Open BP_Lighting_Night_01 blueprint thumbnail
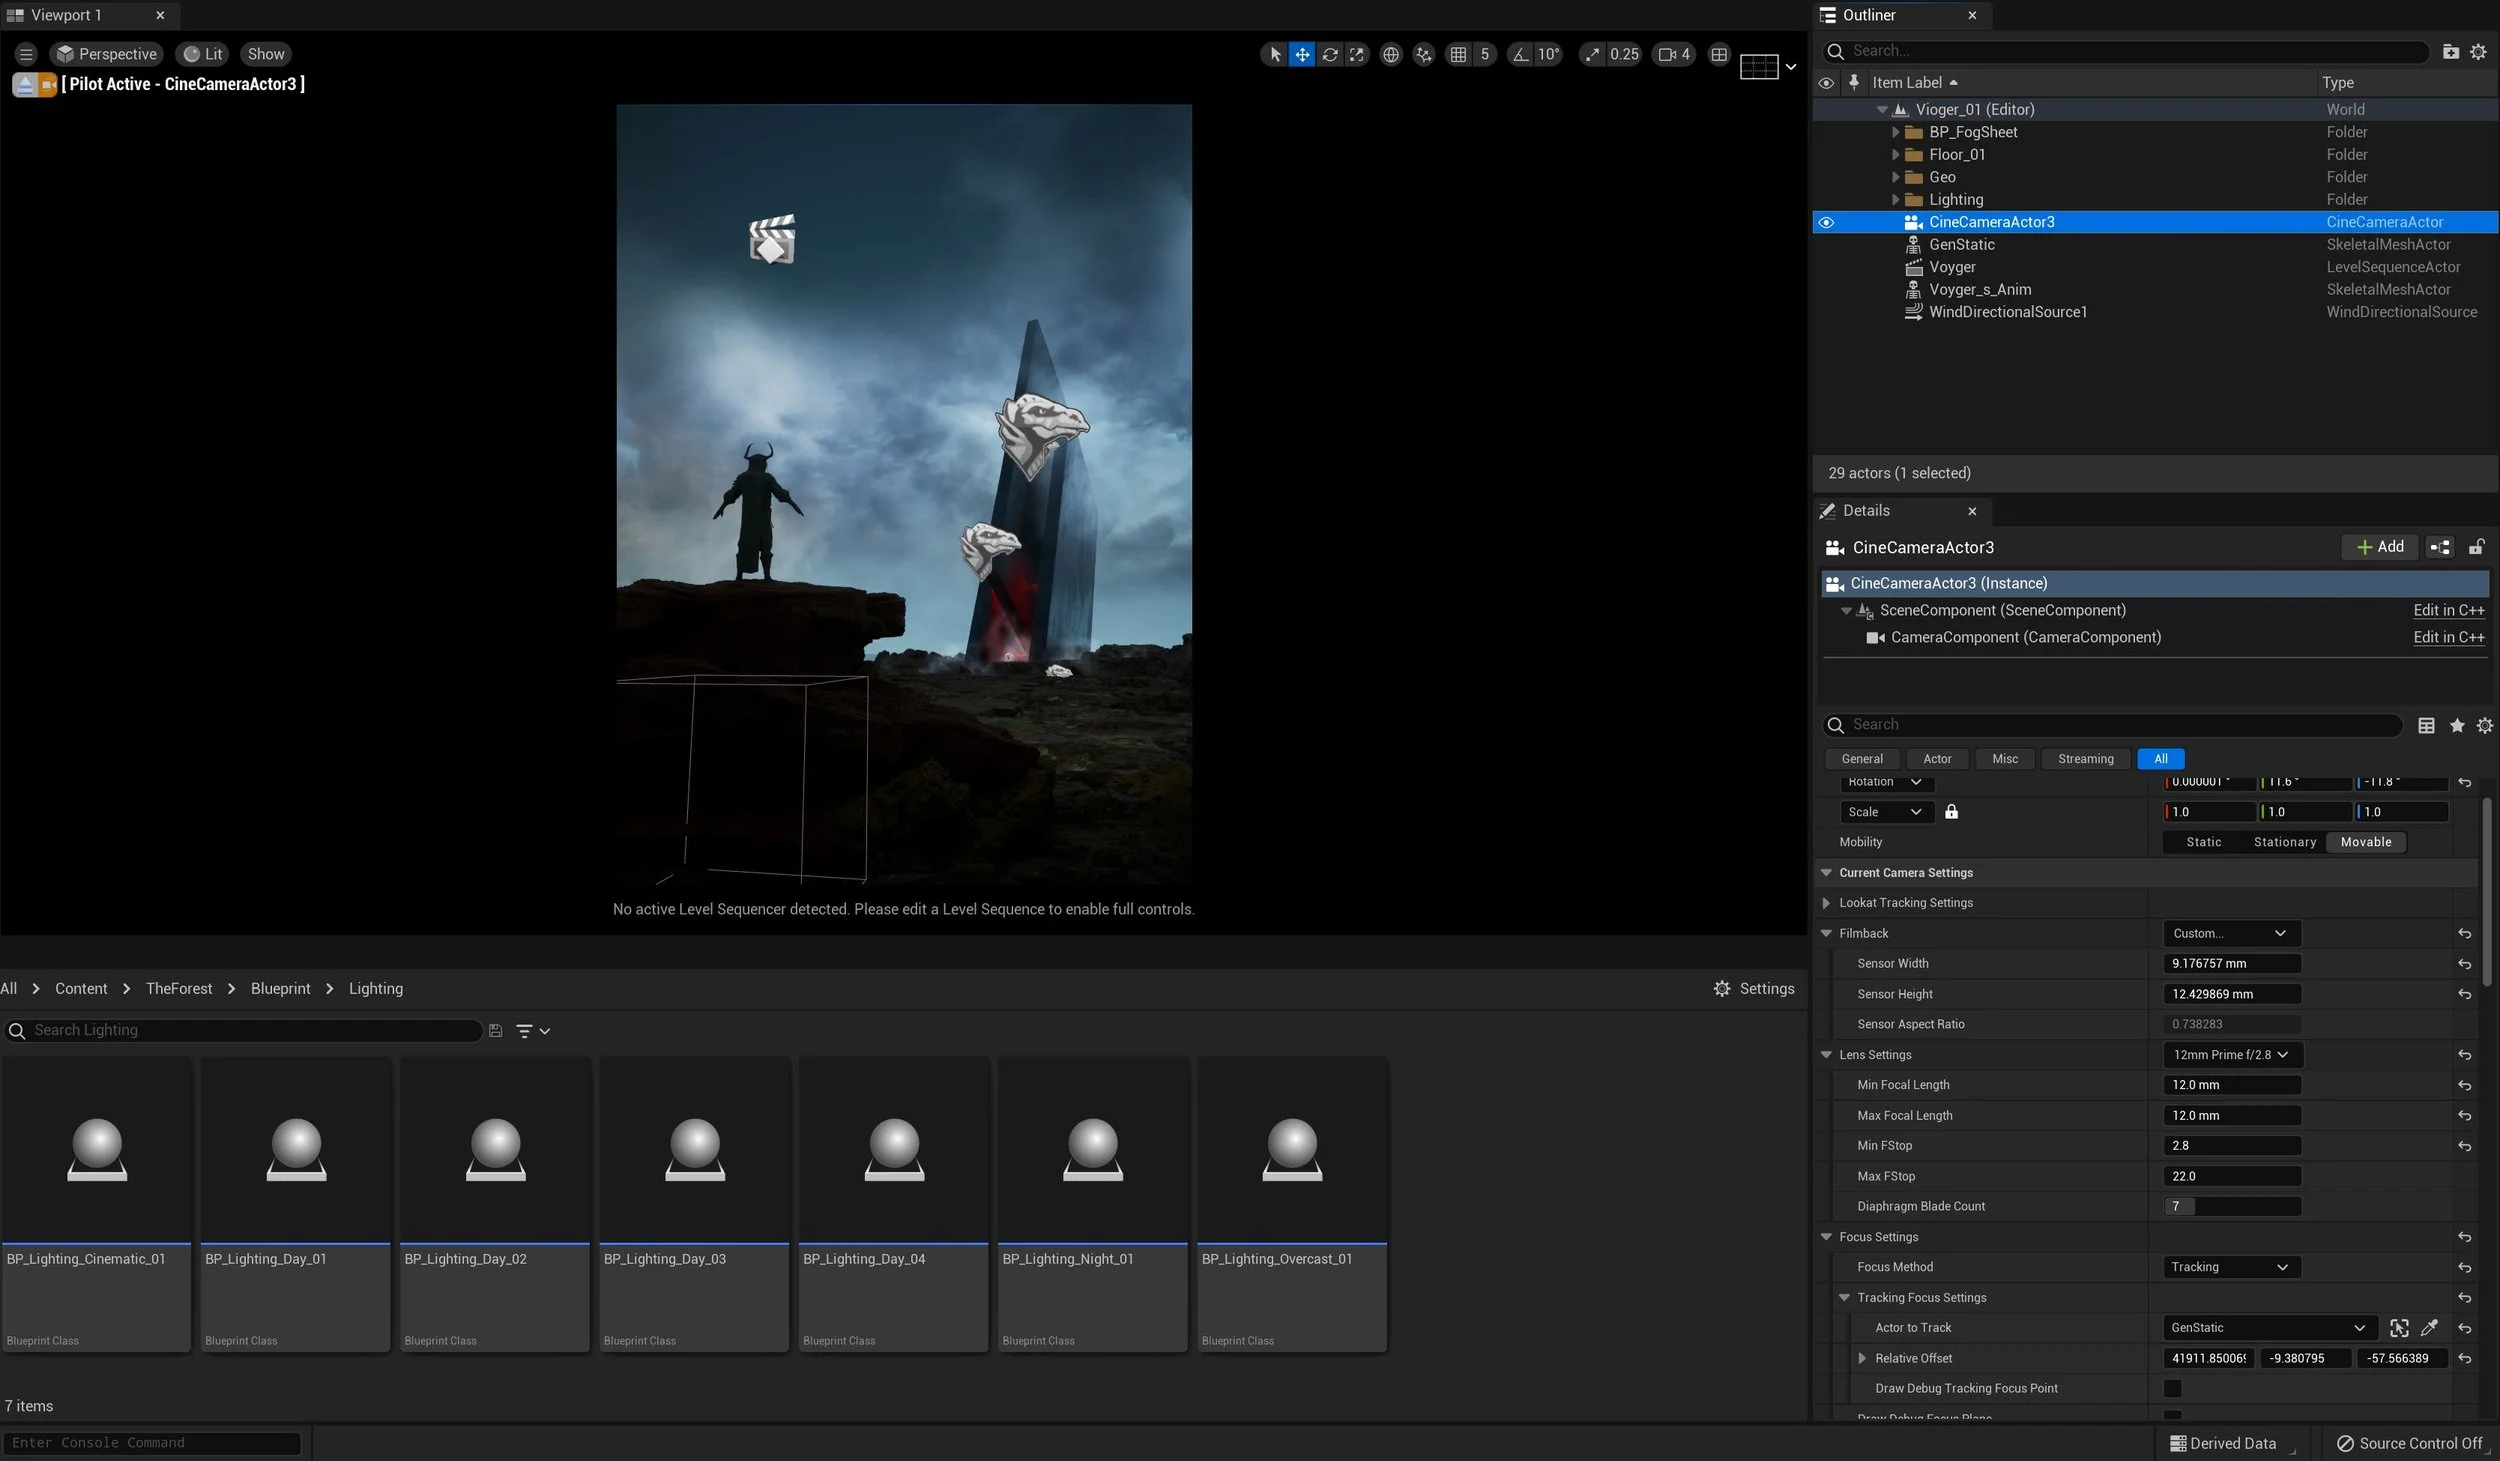 [1092, 1150]
